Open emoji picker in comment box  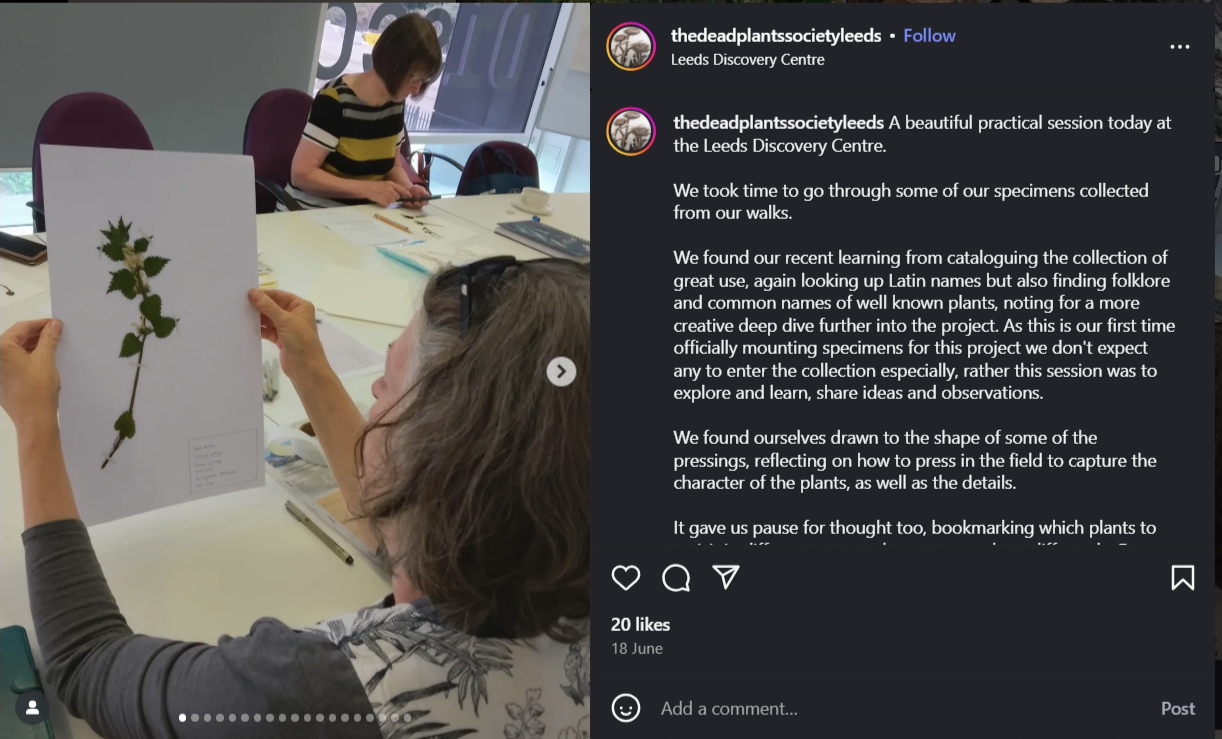(x=626, y=708)
